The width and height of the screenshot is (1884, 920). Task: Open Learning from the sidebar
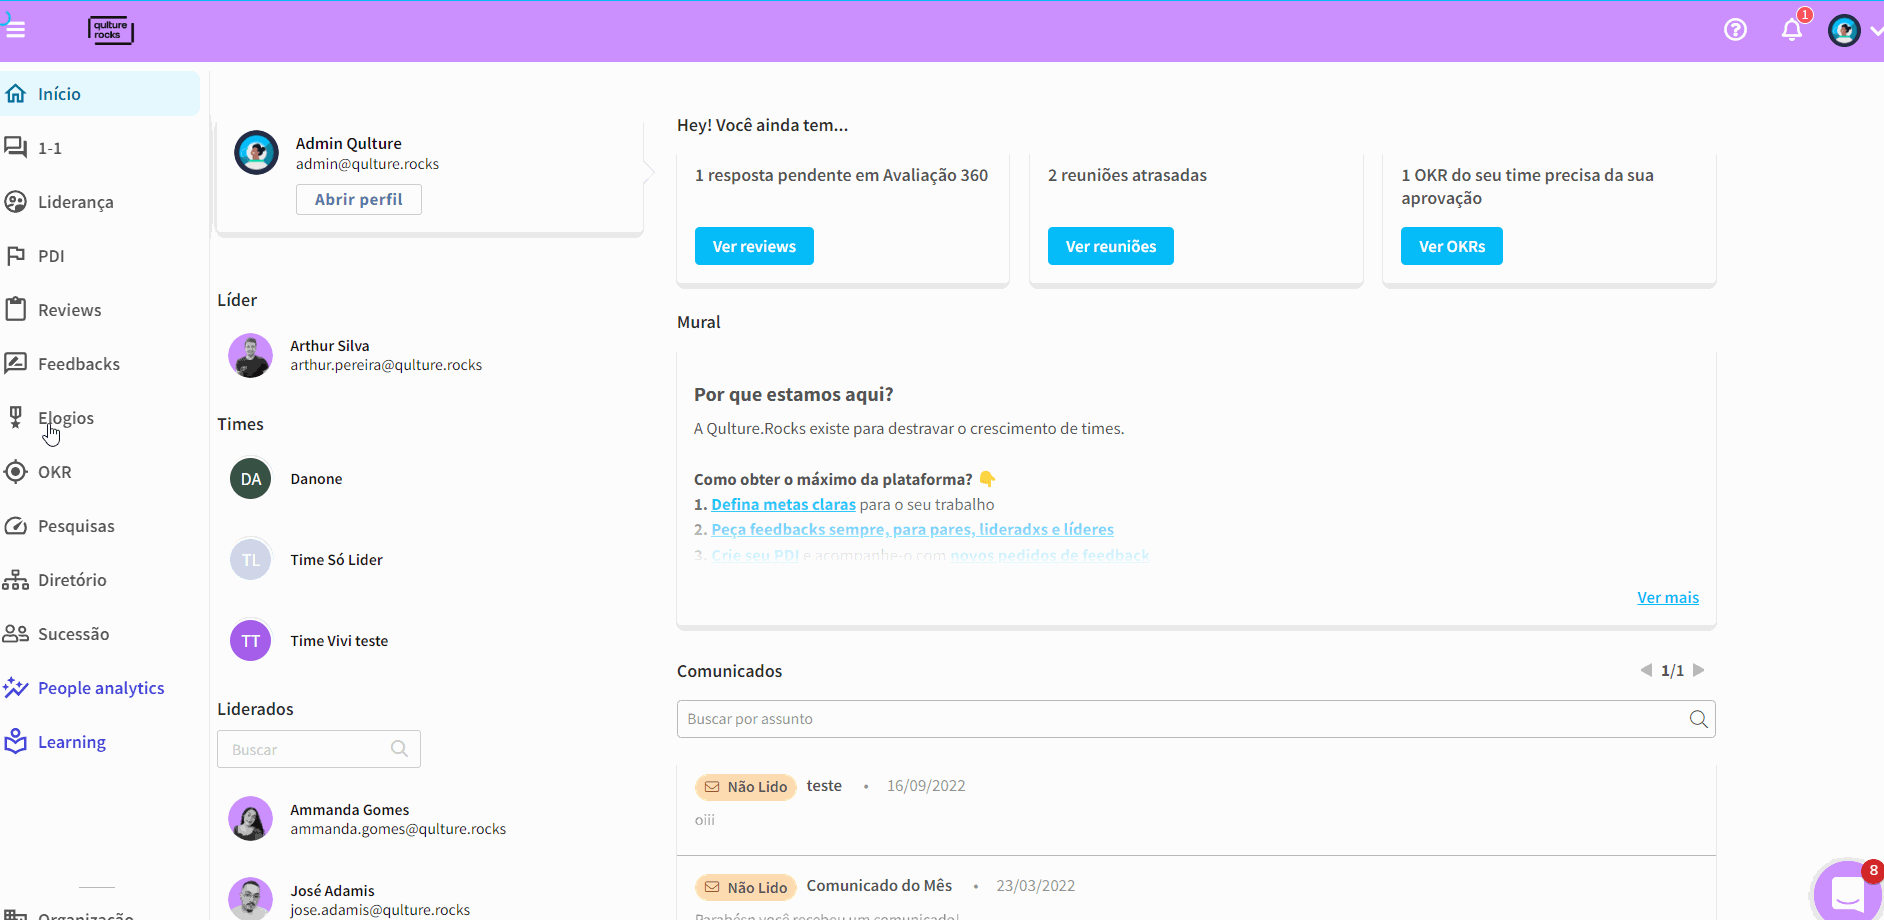tap(71, 742)
